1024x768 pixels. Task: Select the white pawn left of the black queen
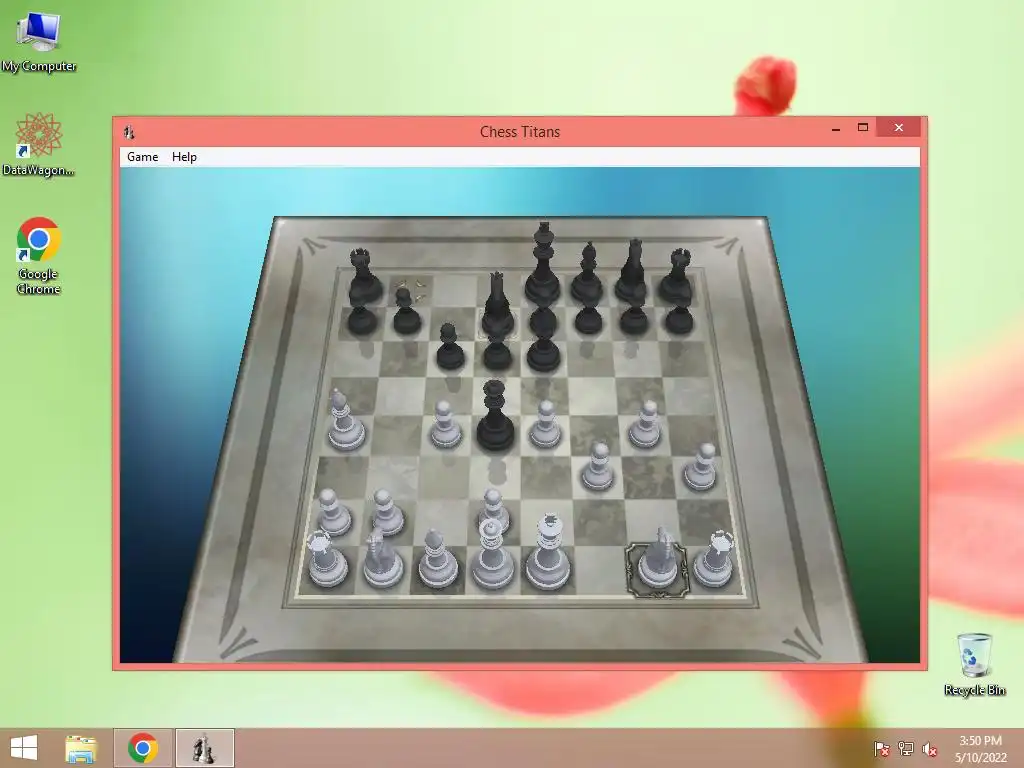point(445,424)
